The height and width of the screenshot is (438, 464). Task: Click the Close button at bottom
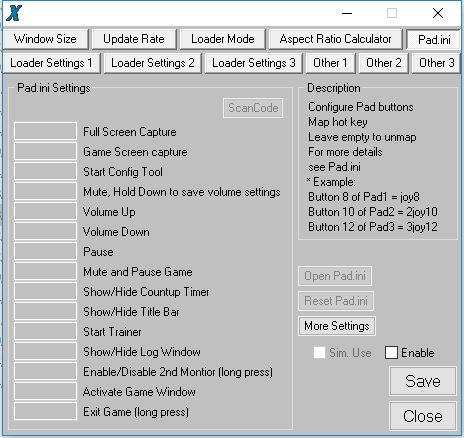coord(423,416)
